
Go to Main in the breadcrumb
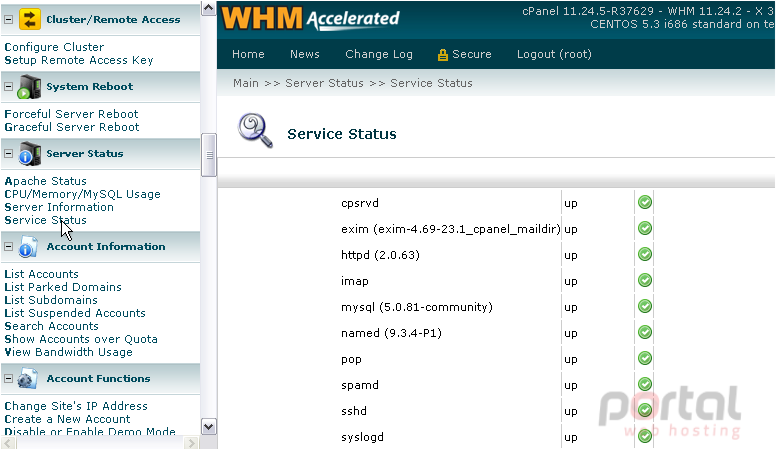click(x=245, y=83)
